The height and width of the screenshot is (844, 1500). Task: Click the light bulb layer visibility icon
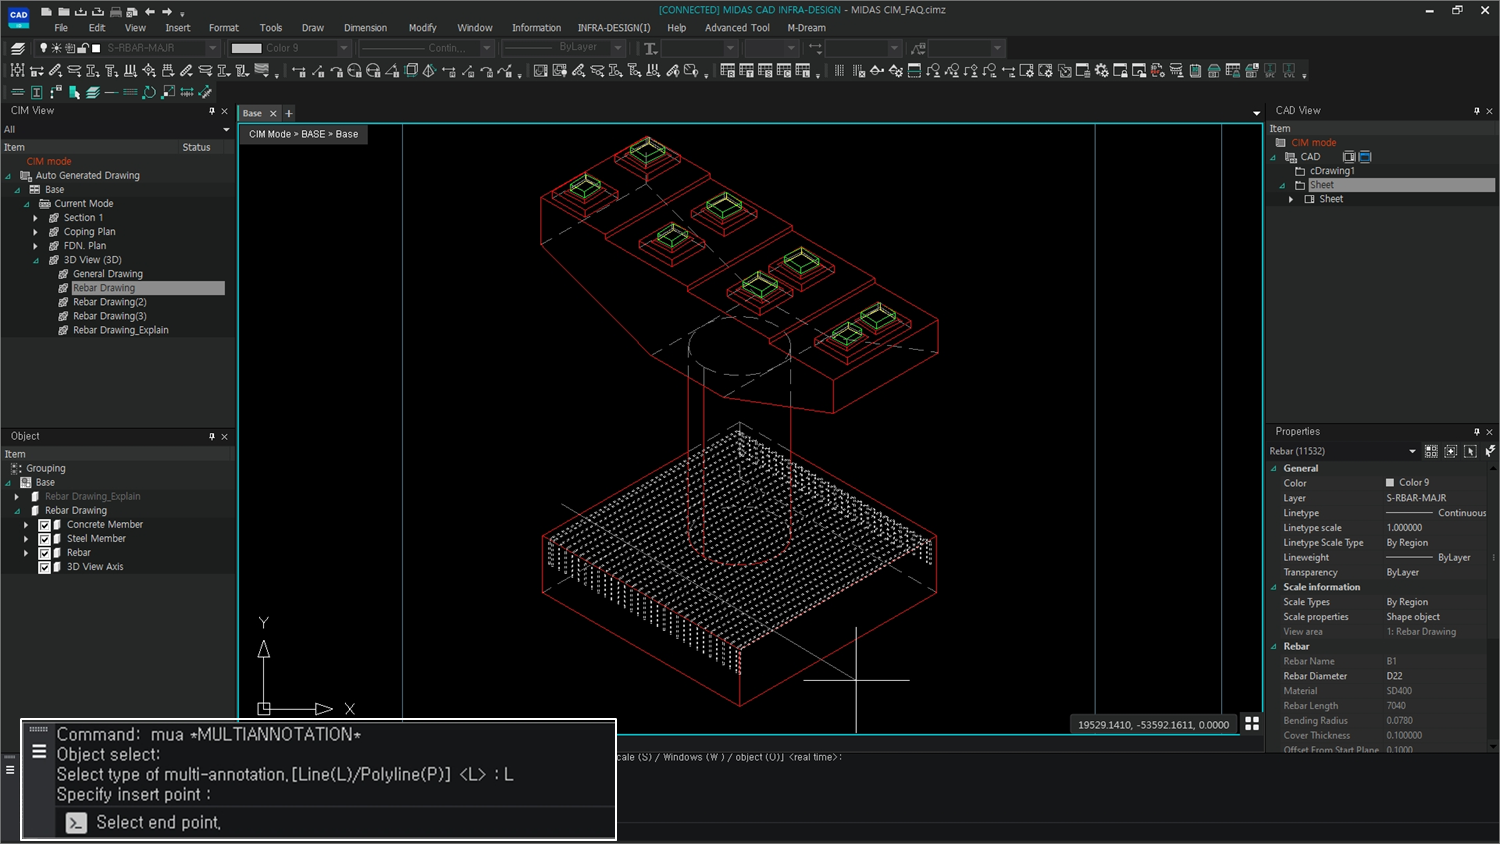pos(43,47)
